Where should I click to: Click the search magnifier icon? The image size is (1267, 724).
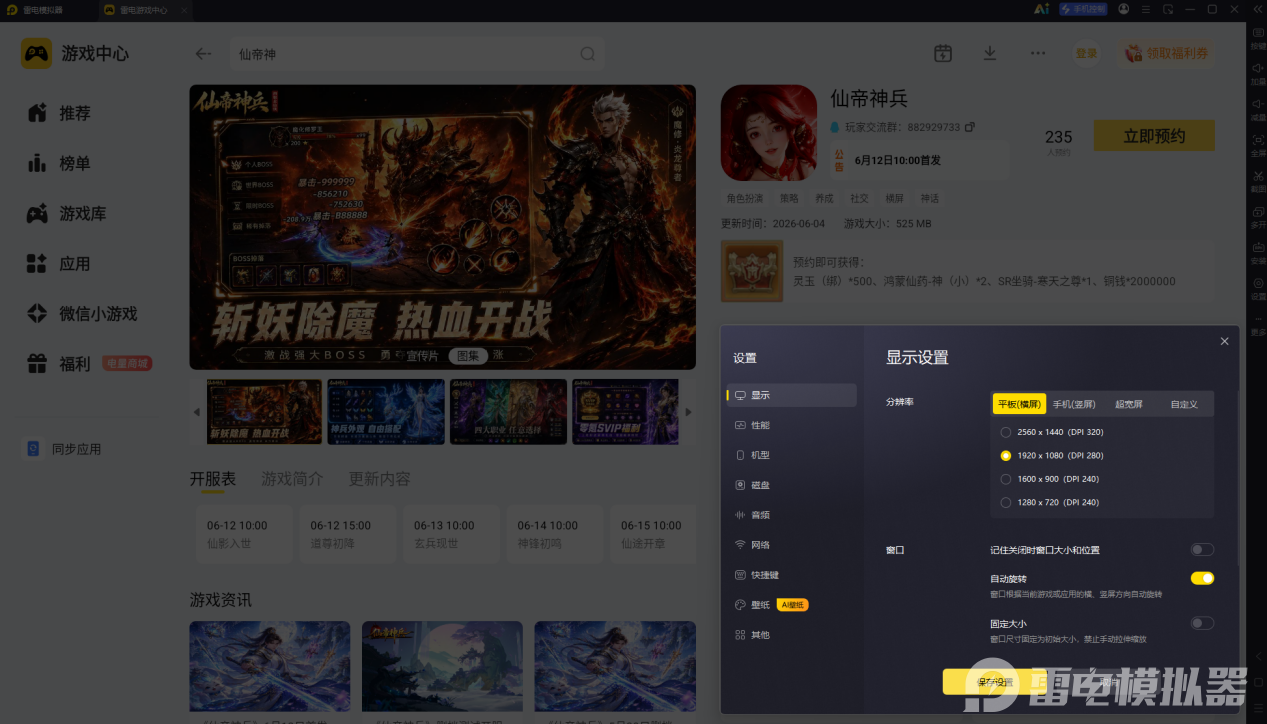click(x=588, y=54)
